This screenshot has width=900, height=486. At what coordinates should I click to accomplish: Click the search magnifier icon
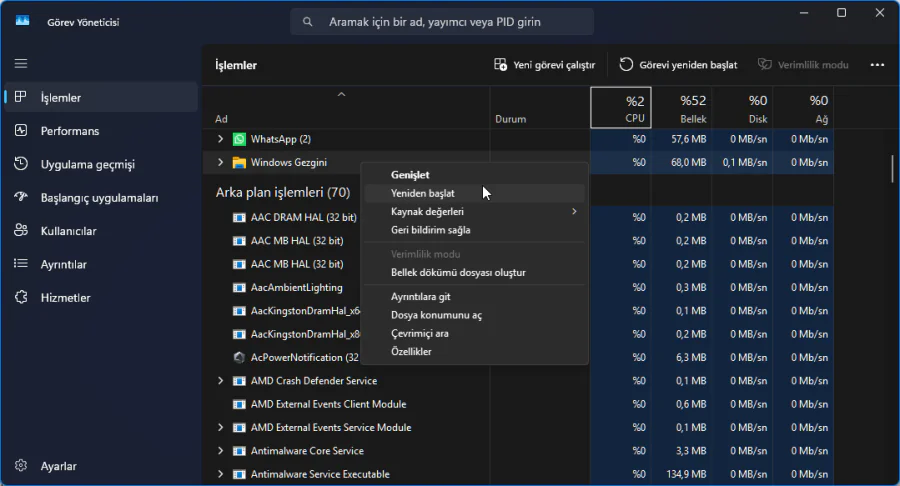point(308,22)
